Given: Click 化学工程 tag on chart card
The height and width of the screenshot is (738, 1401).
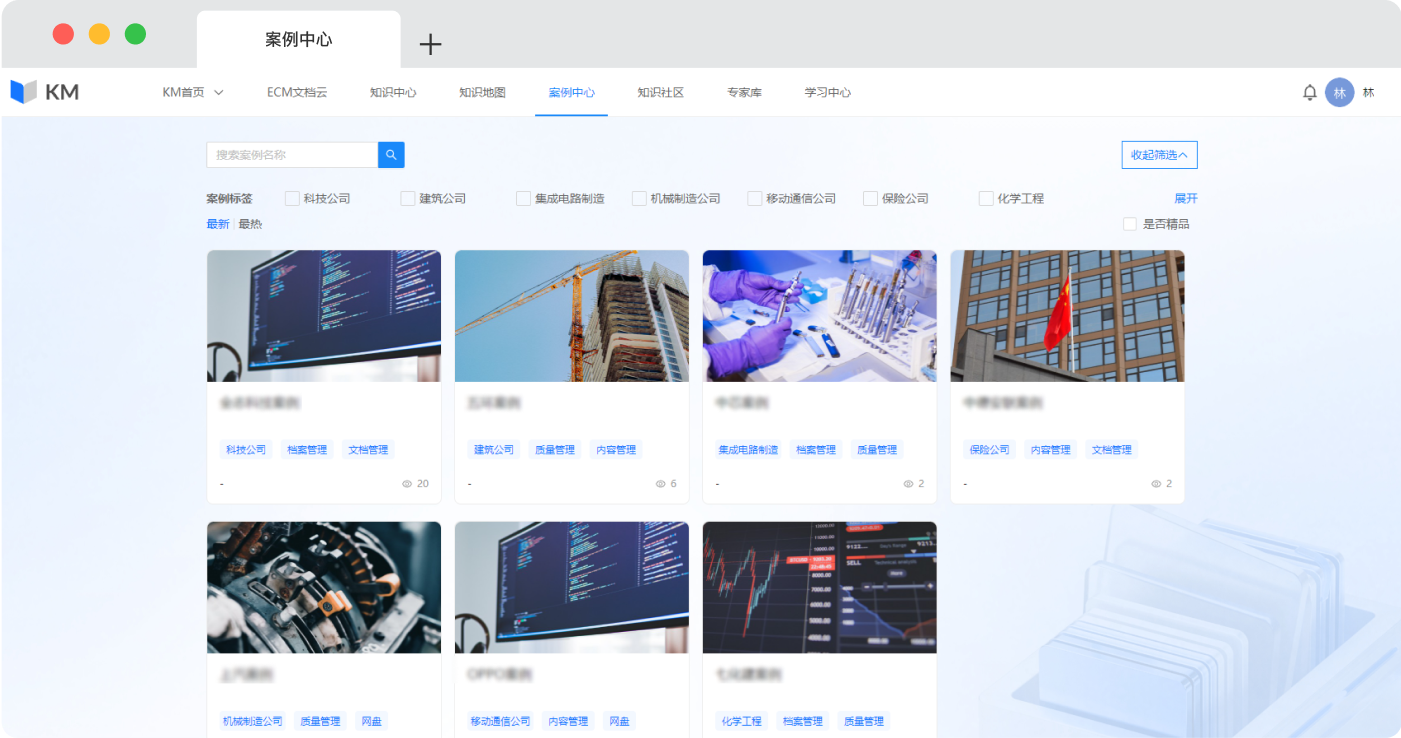Looking at the screenshot, I should 741,721.
